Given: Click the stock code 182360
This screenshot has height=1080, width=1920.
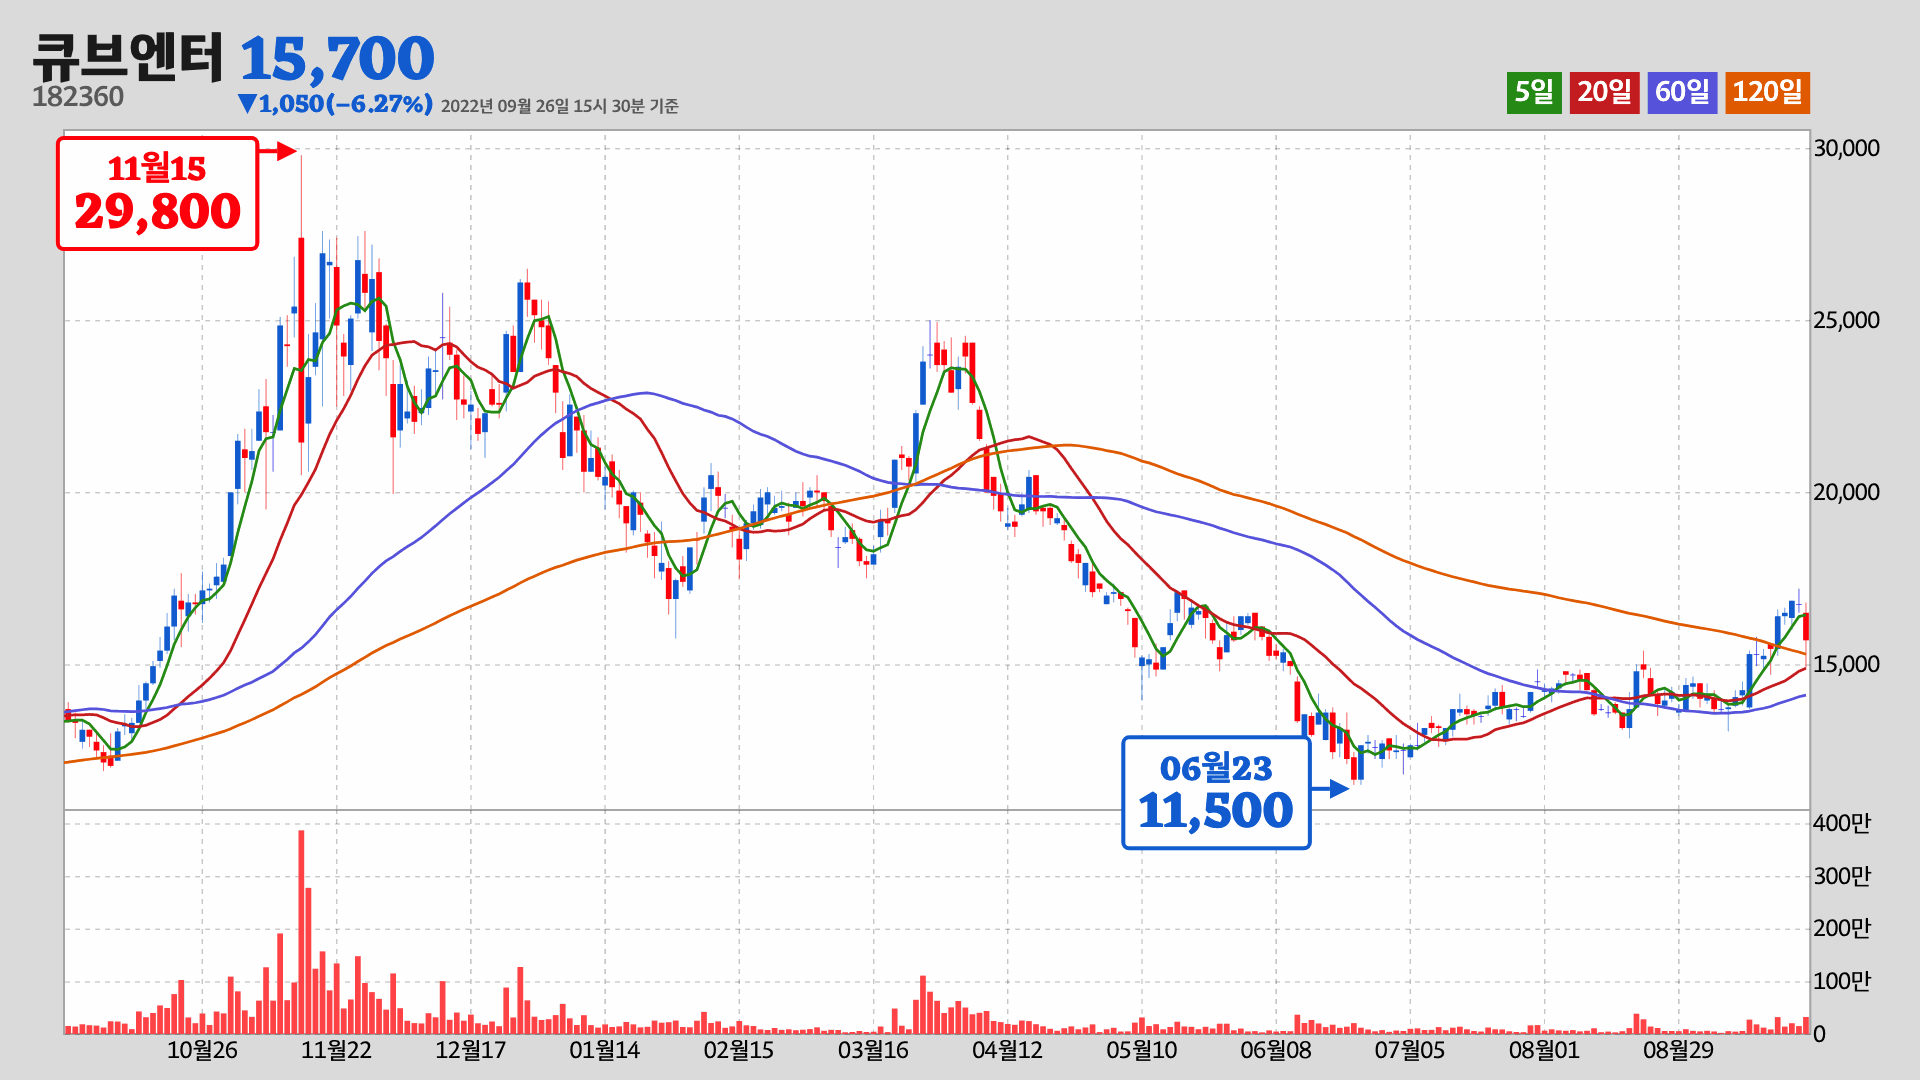Looking at the screenshot, I should coord(78,97).
